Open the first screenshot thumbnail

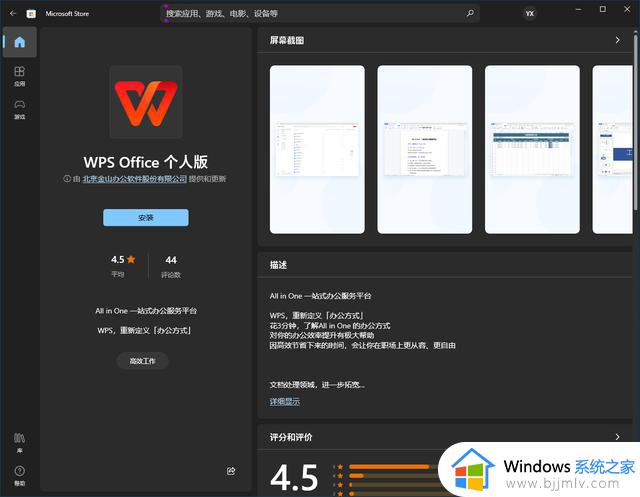[317, 149]
